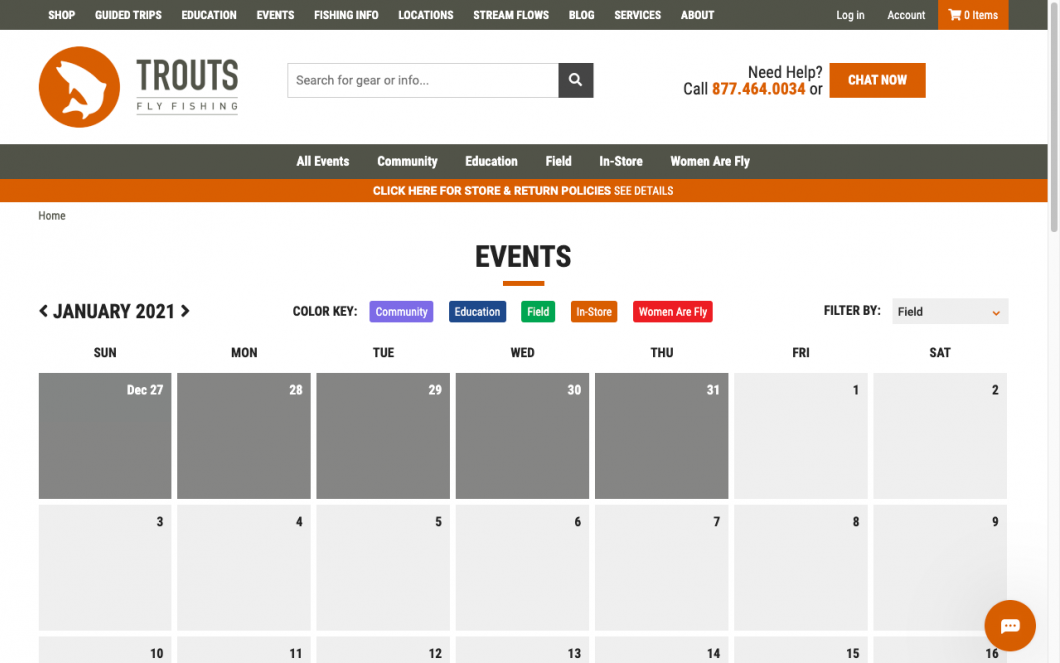This screenshot has width=1060, height=663.
Task: Select the January 1 calendar cell
Action: click(801, 436)
